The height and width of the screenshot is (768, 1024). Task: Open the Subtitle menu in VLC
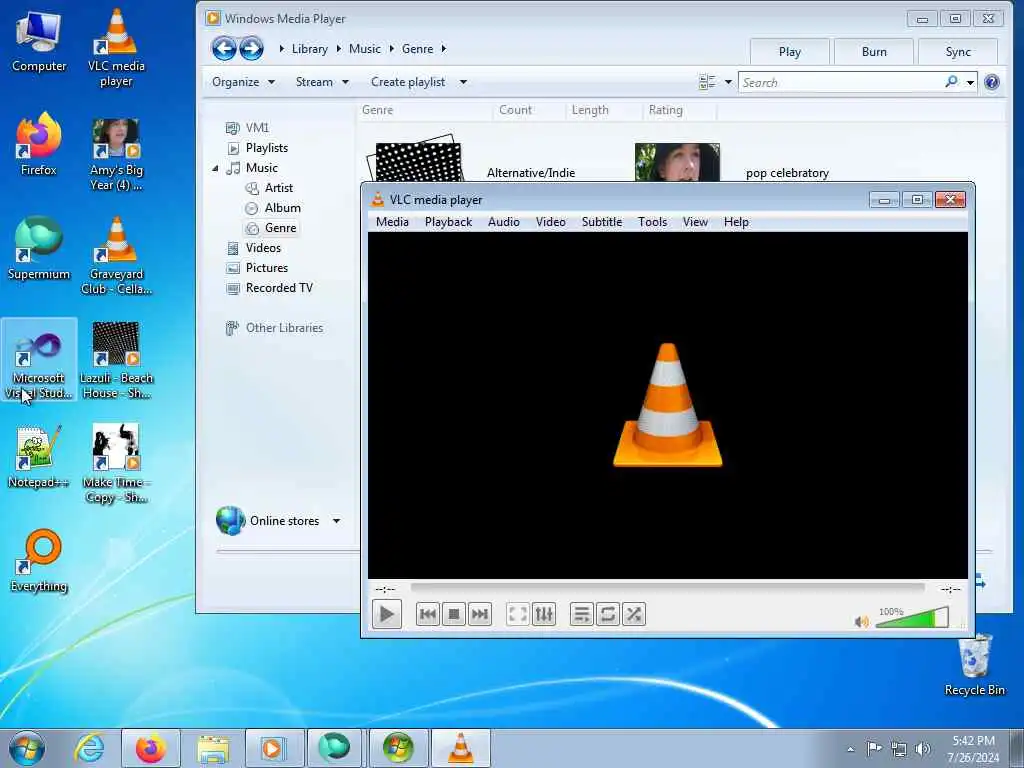point(602,222)
